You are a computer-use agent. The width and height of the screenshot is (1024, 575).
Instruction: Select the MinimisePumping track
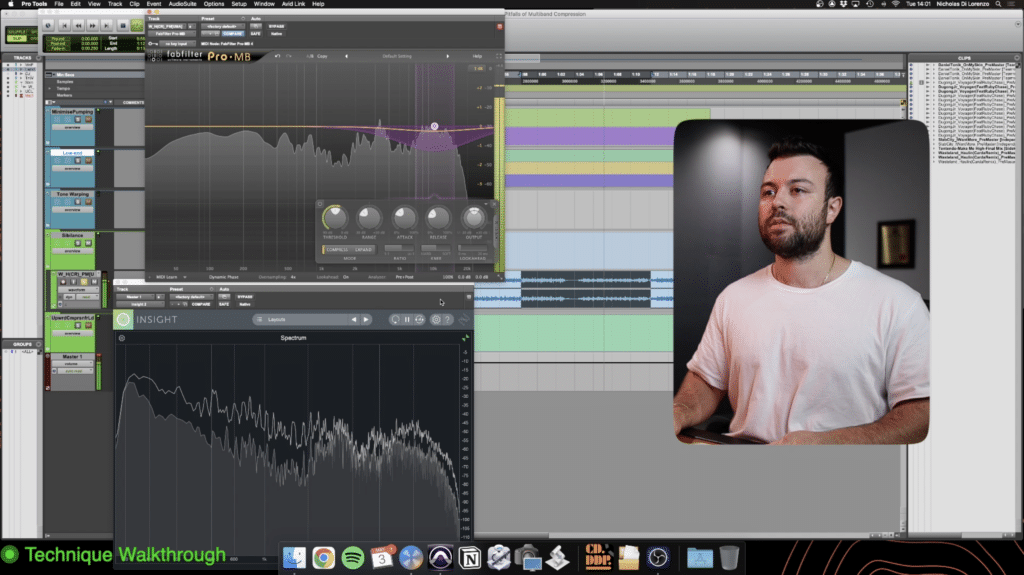[x=72, y=112]
